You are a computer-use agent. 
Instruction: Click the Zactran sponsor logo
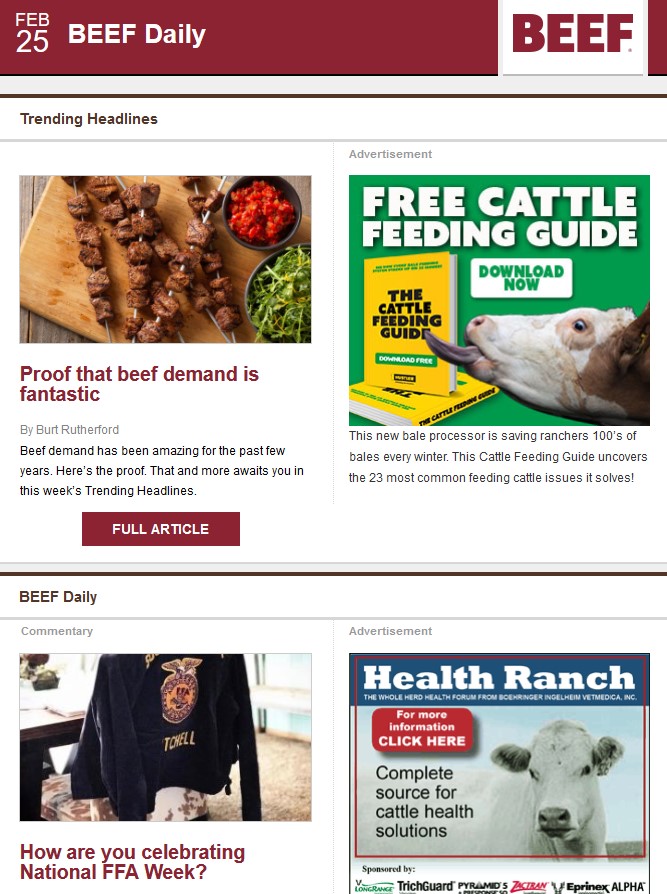(529, 887)
